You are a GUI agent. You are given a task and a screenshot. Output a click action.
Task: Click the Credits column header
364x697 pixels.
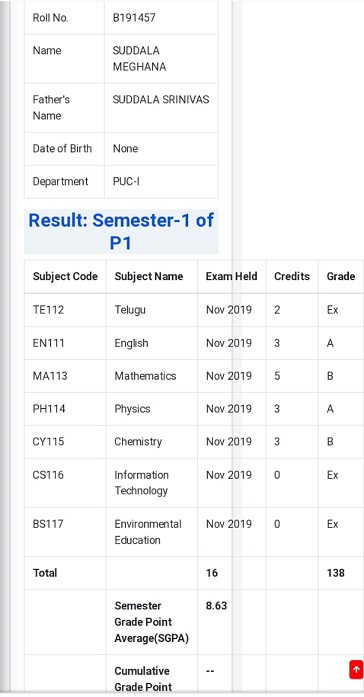pyautogui.click(x=292, y=276)
